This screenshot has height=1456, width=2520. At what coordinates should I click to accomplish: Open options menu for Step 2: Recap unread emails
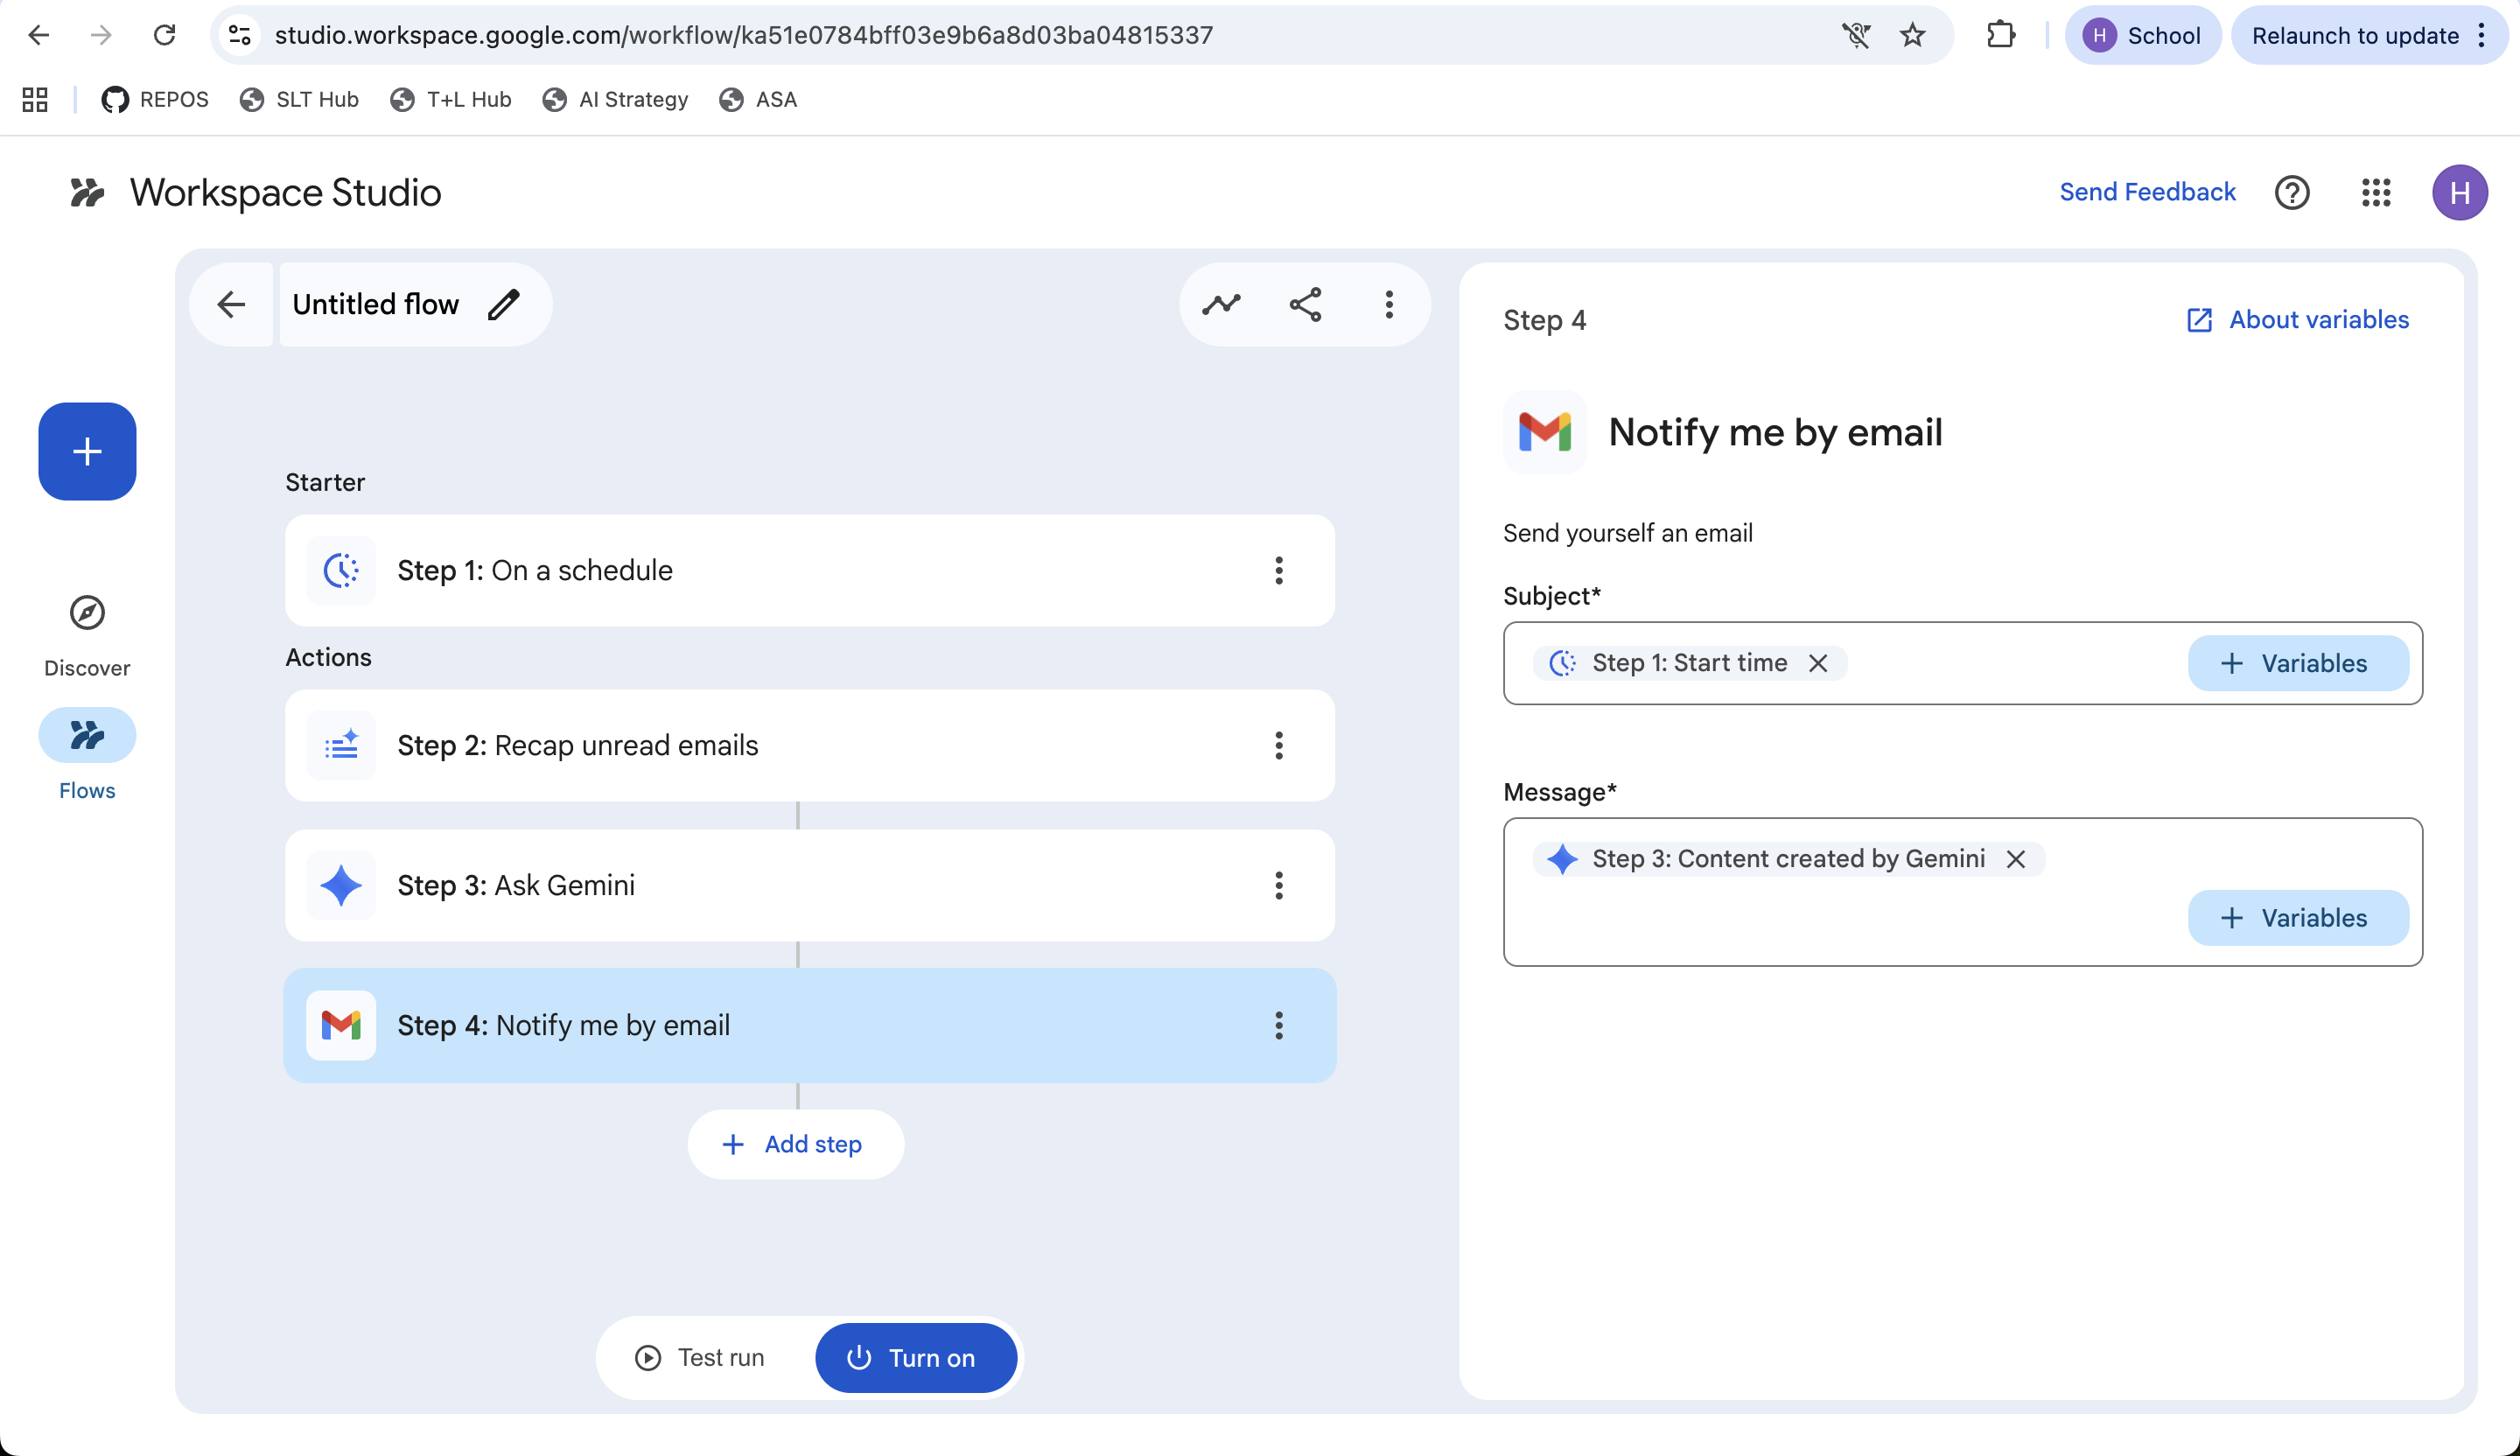[1279, 745]
